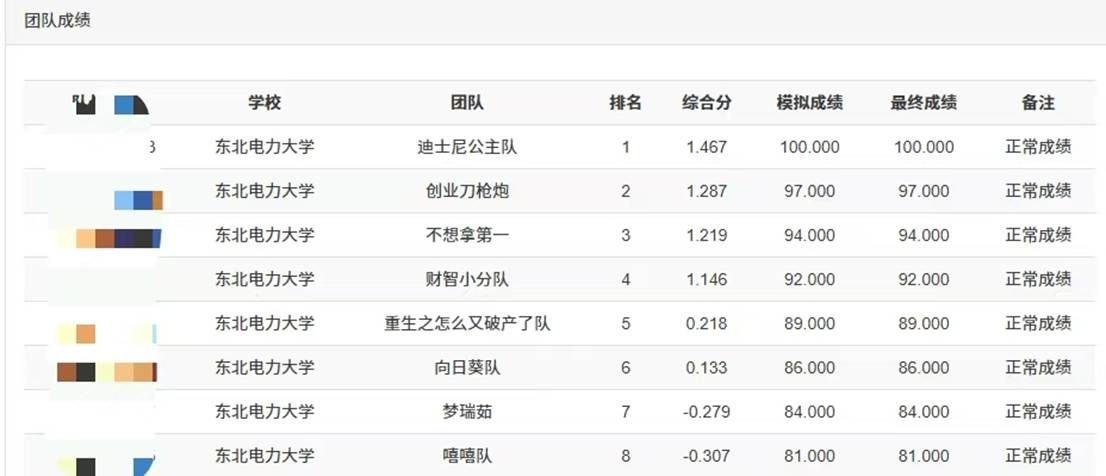Click the 综合分 column header

[707, 103]
